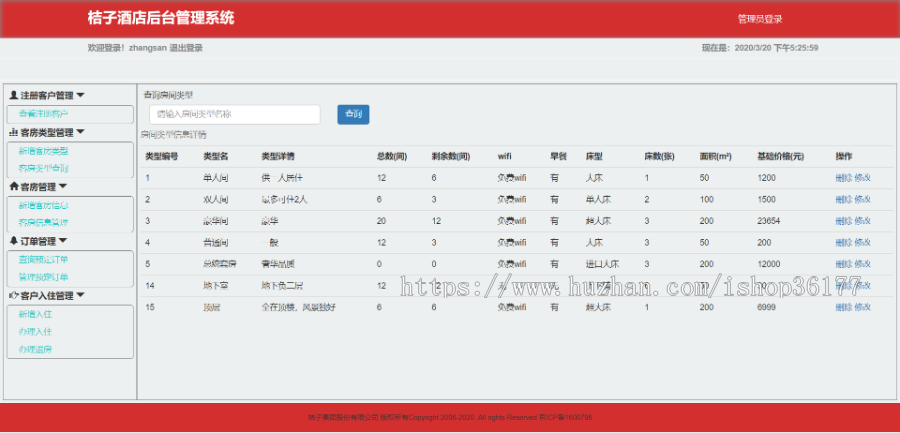The image size is (900, 433).
Task: Click 管理员登录 in the red header
Action: point(760,19)
